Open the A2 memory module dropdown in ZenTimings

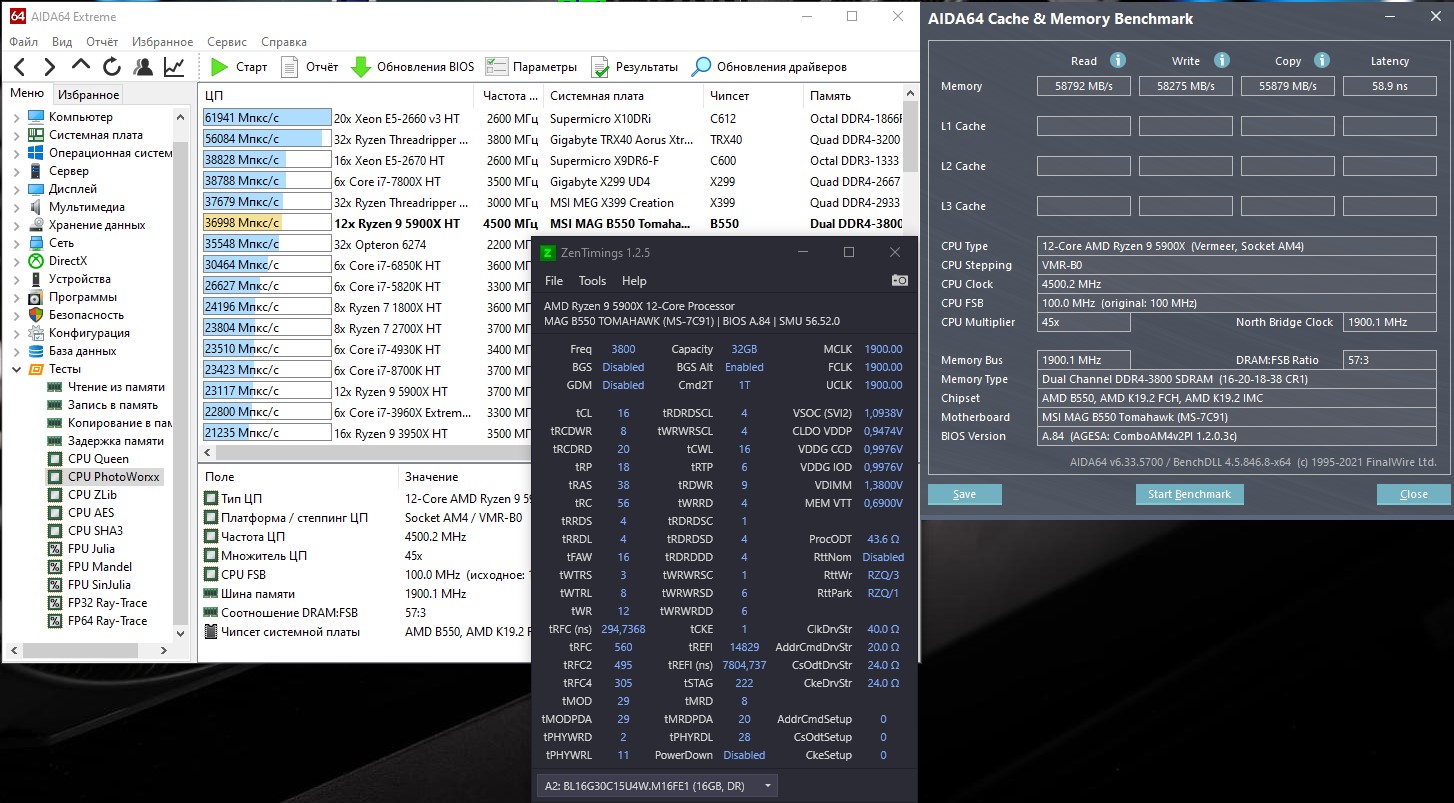pyautogui.click(x=656, y=786)
